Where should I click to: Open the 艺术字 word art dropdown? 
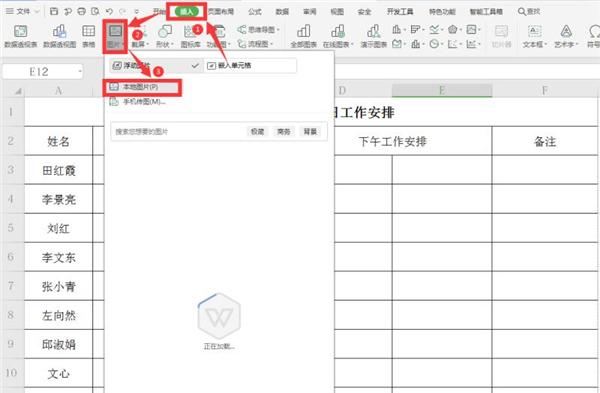(x=566, y=36)
